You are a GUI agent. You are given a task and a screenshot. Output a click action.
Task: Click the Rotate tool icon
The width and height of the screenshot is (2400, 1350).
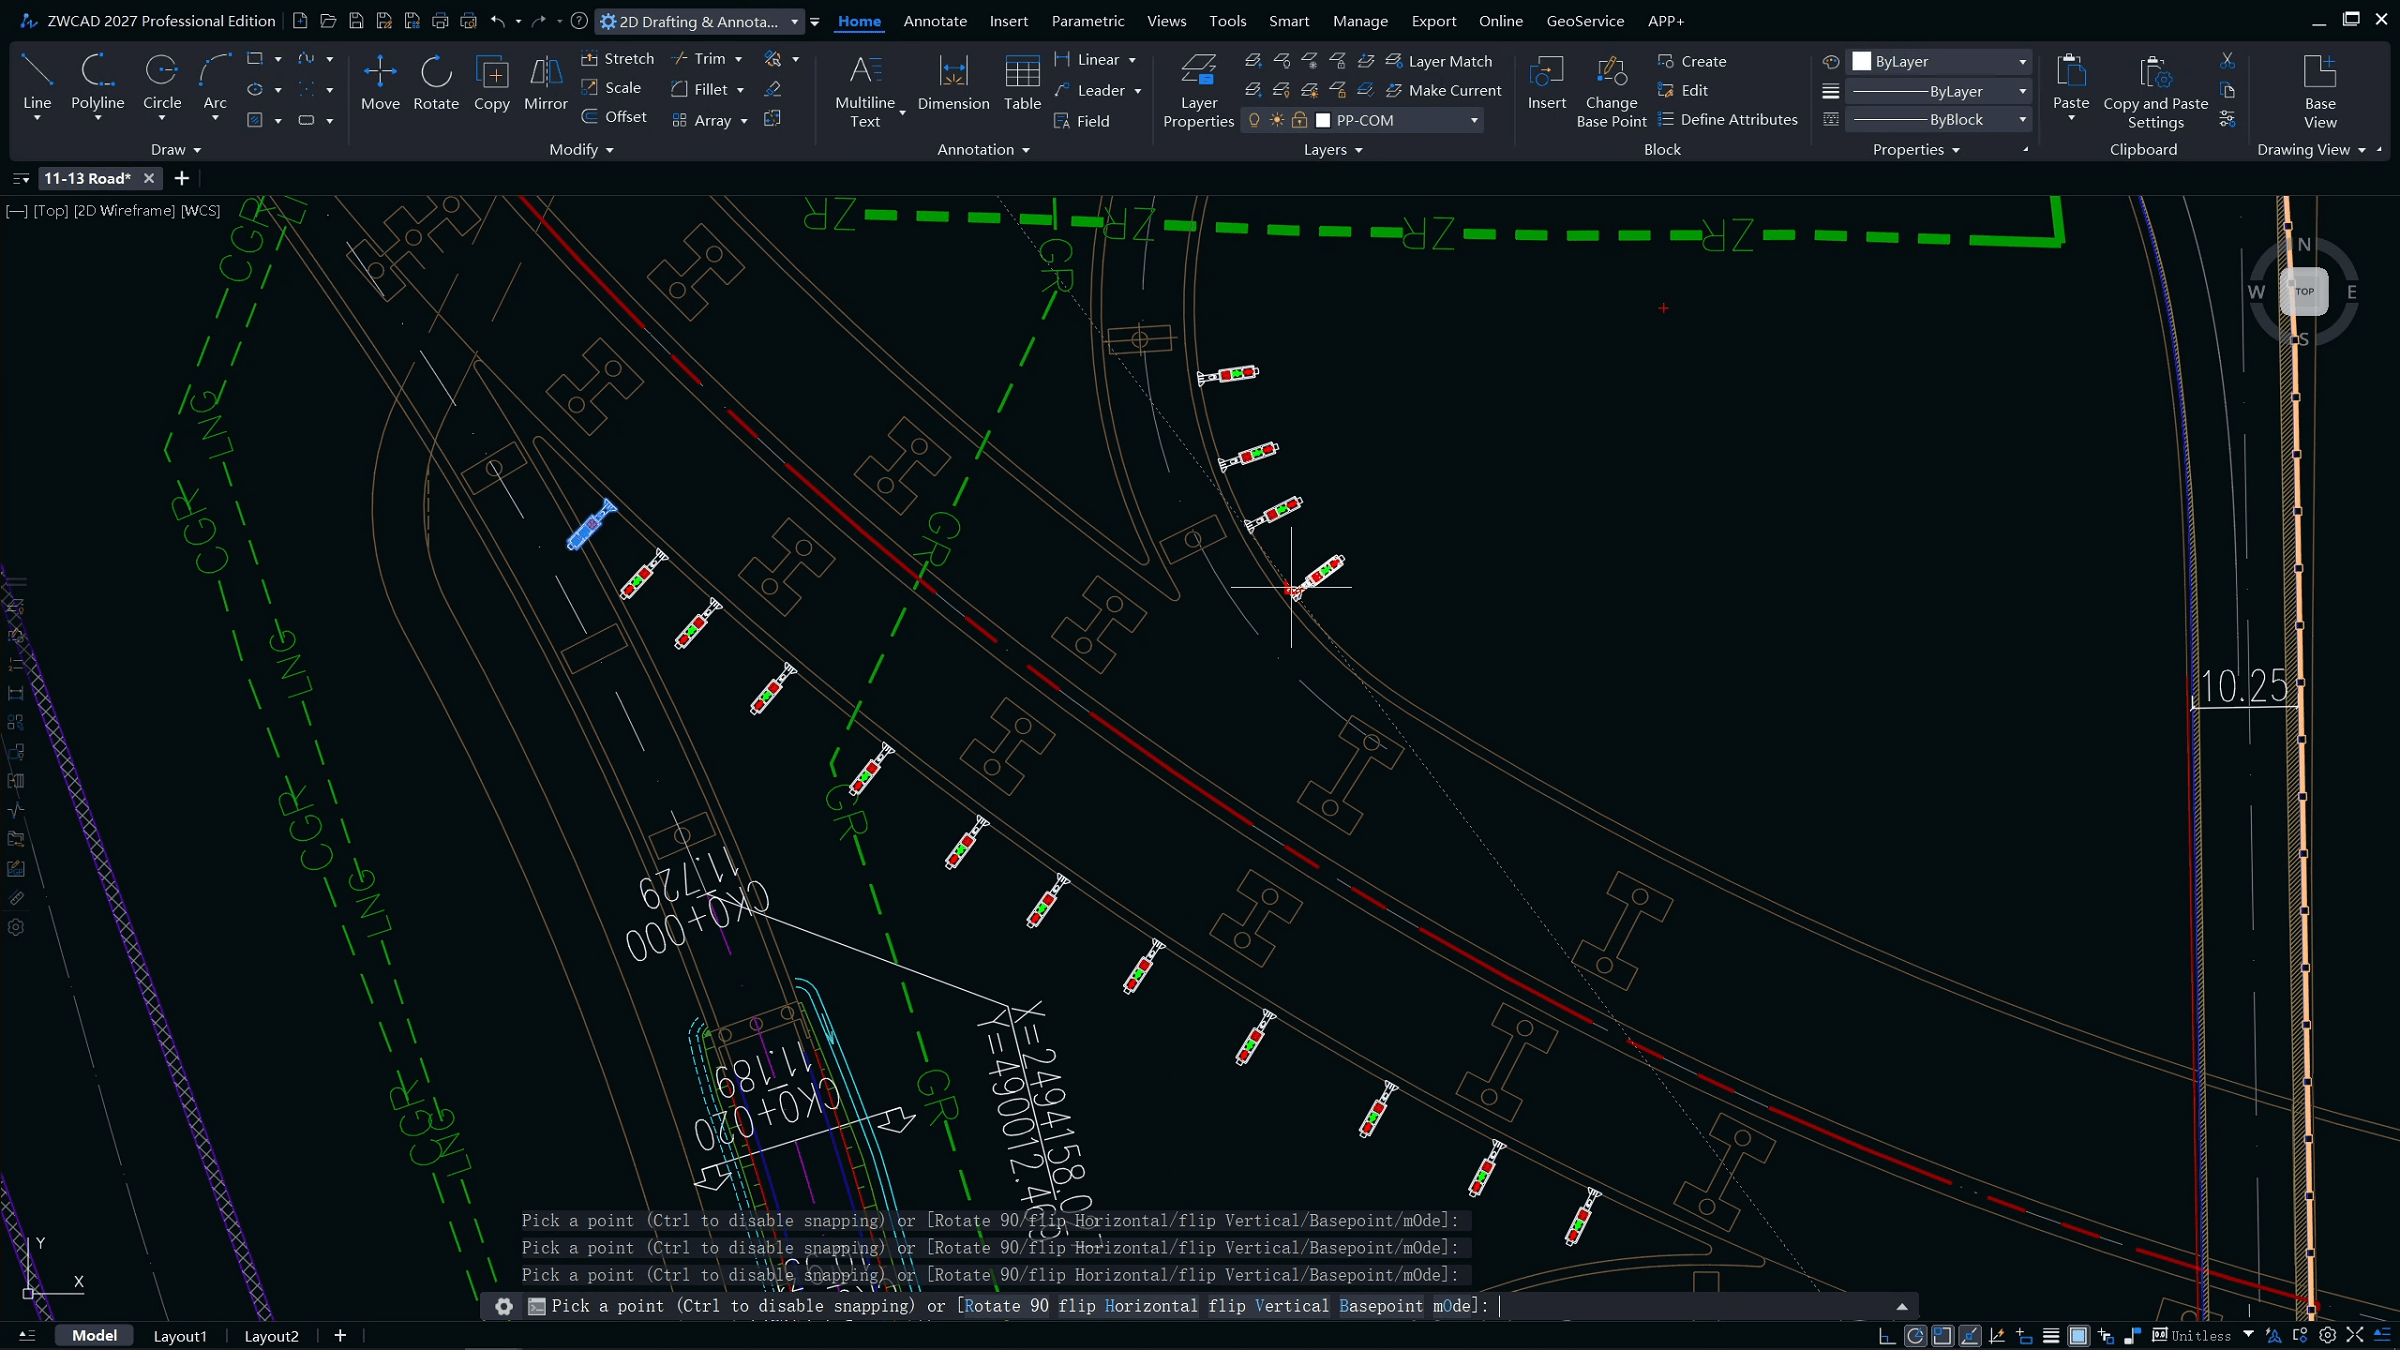[436, 72]
